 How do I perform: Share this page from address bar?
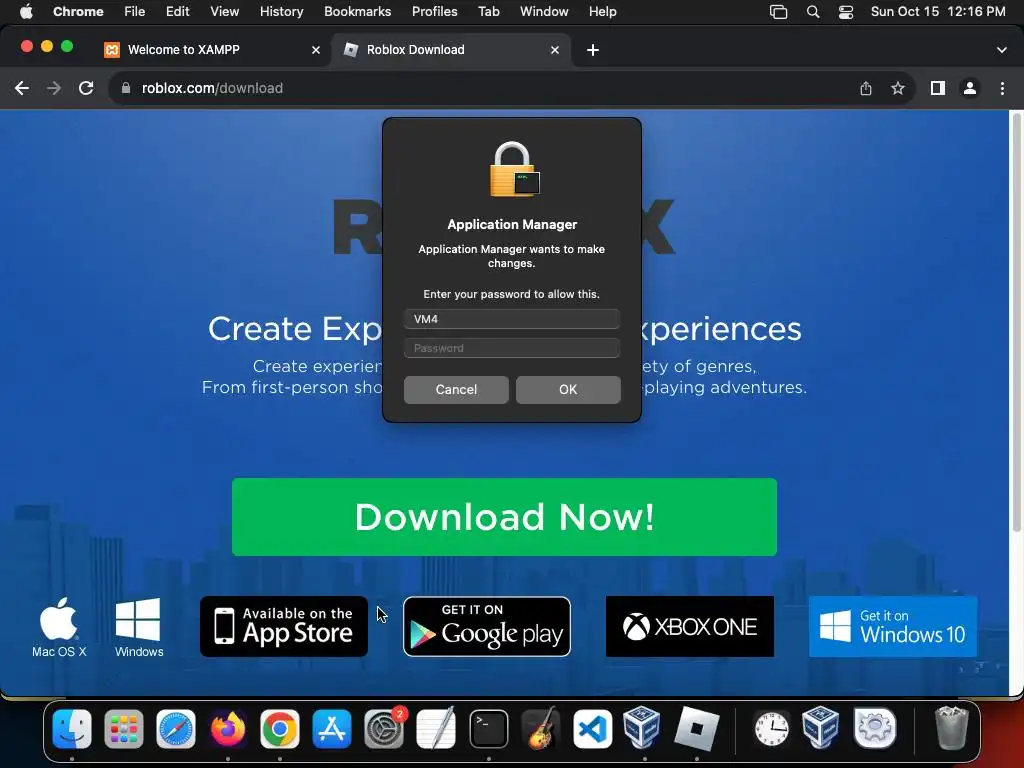pyautogui.click(x=866, y=88)
